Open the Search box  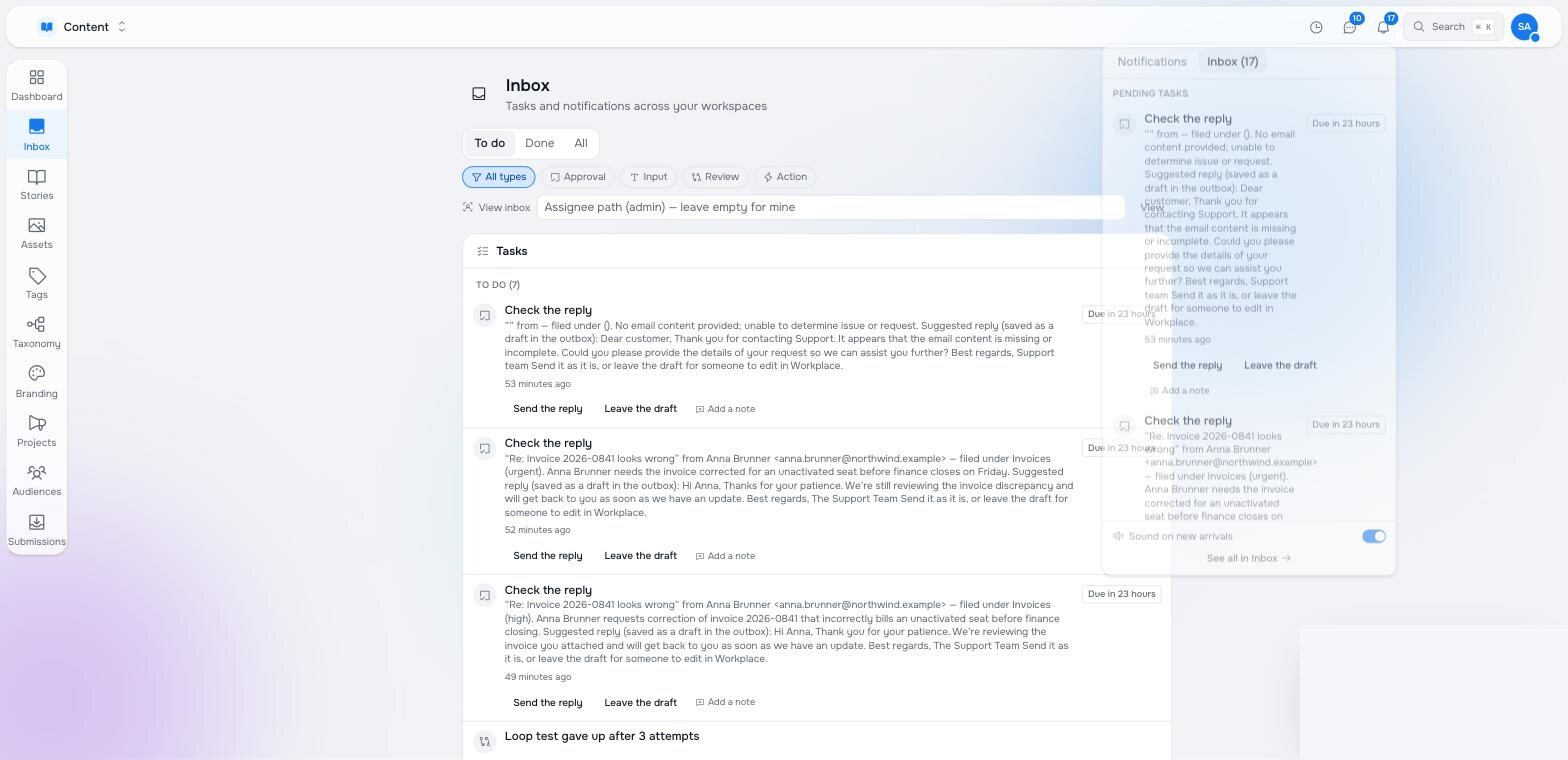(1453, 27)
